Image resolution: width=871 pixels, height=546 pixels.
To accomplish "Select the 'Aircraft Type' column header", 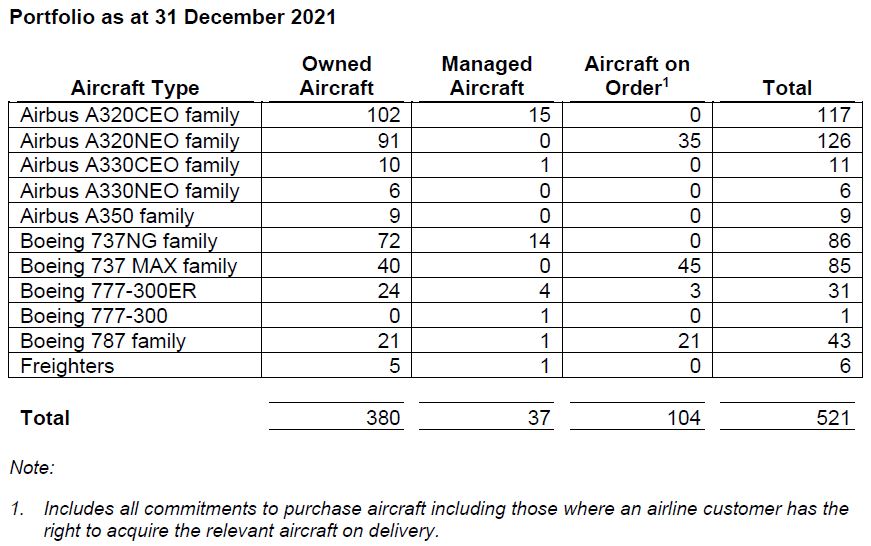I will [x=135, y=88].
